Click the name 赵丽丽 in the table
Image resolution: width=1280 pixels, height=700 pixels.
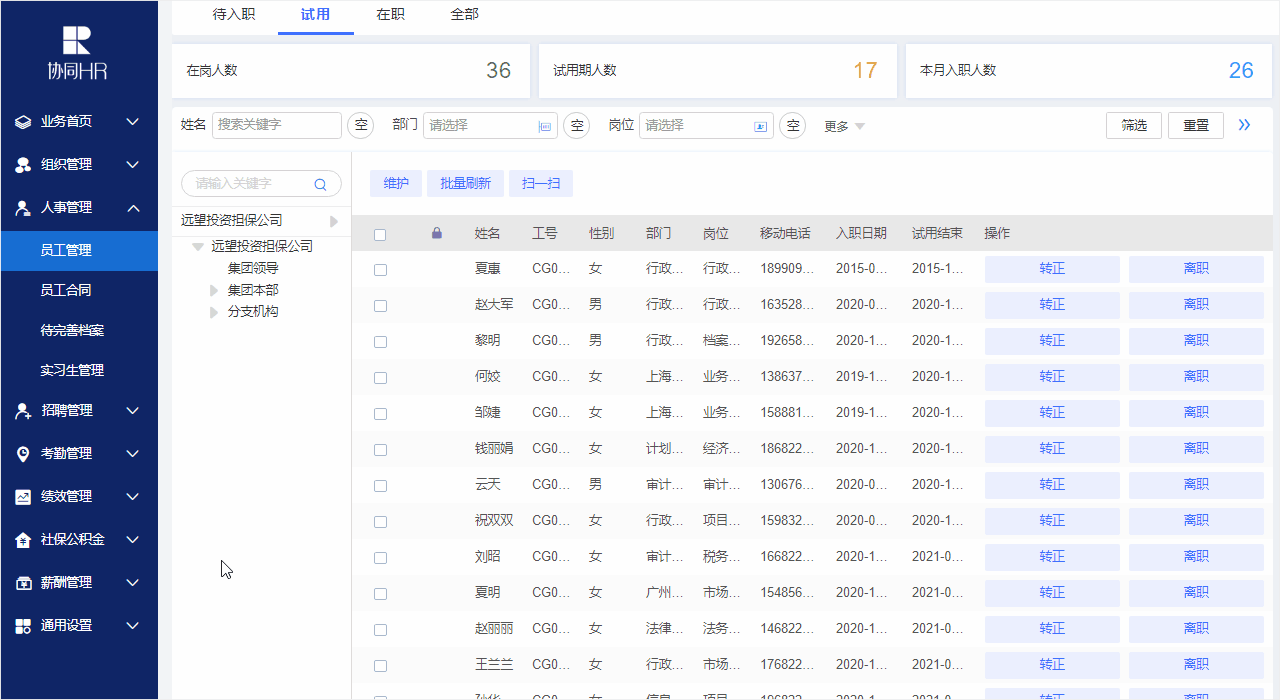click(494, 629)
